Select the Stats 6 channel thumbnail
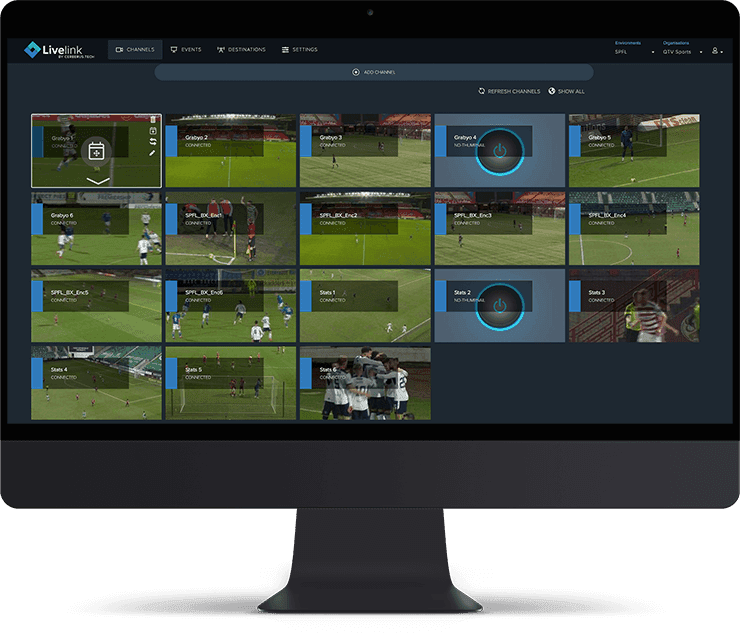This screenshot has width=740, height=633. pos(365,383)
